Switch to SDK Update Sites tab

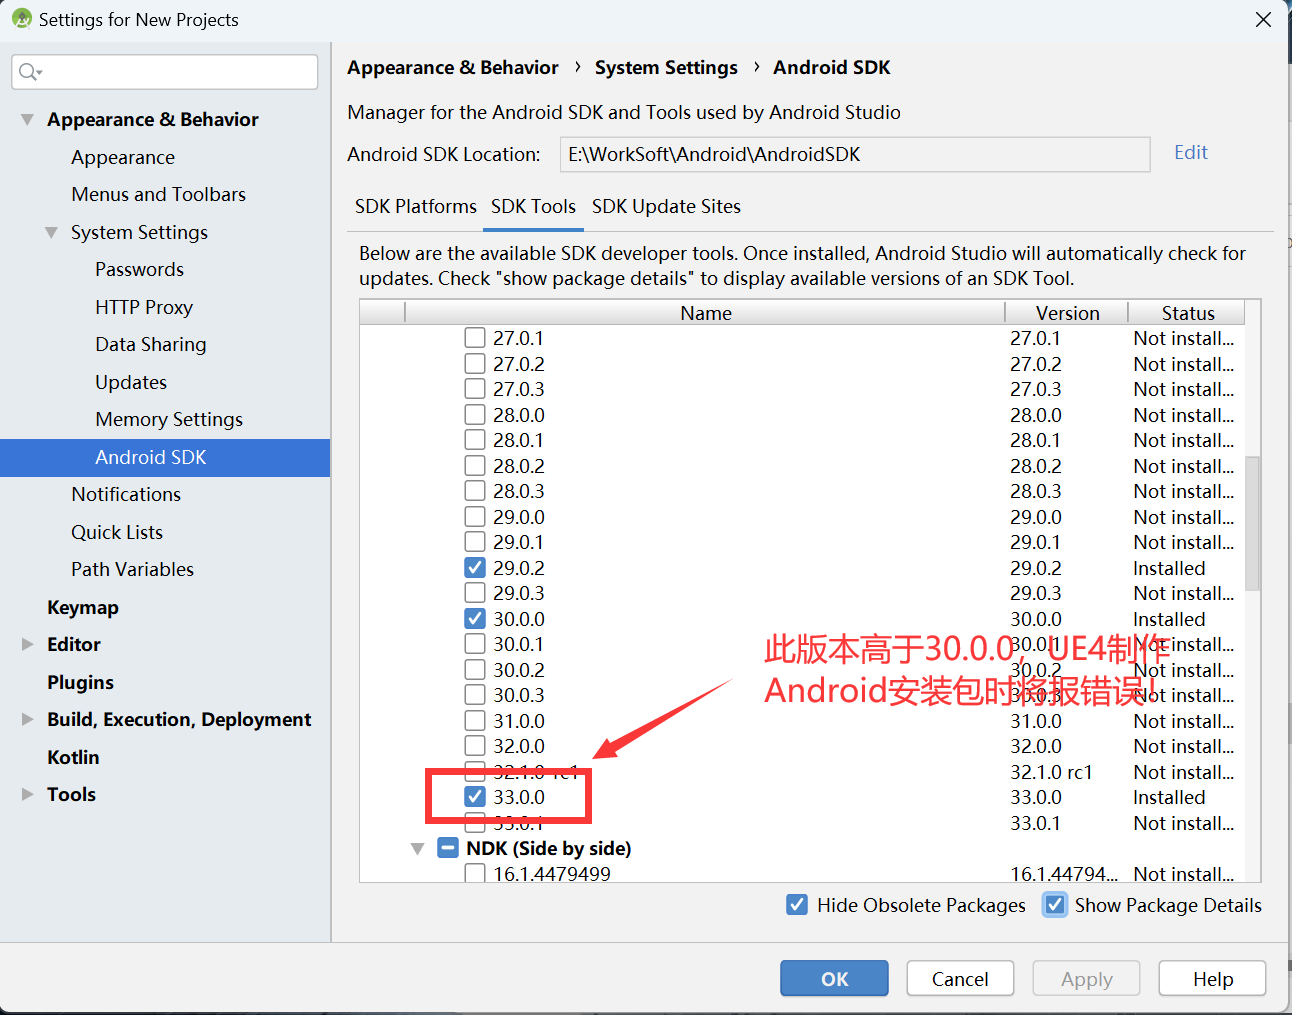(x=666, y=207)
